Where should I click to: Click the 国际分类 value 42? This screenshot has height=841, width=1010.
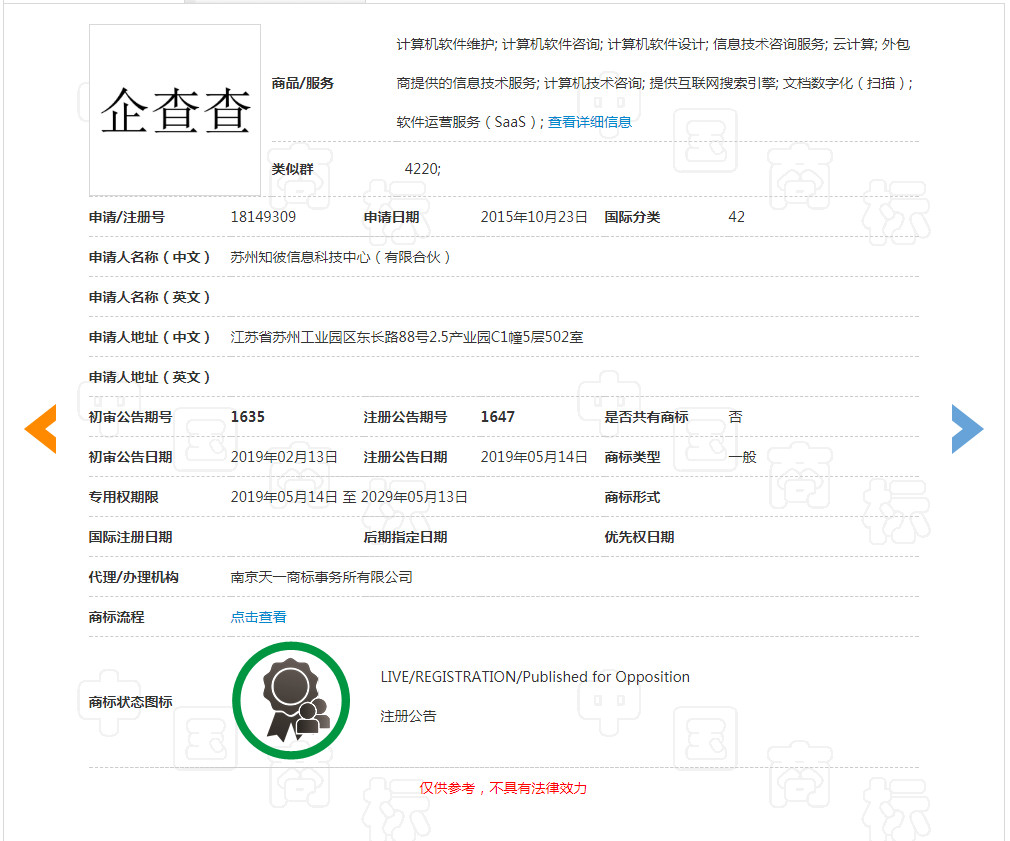(x=737, y=216)
